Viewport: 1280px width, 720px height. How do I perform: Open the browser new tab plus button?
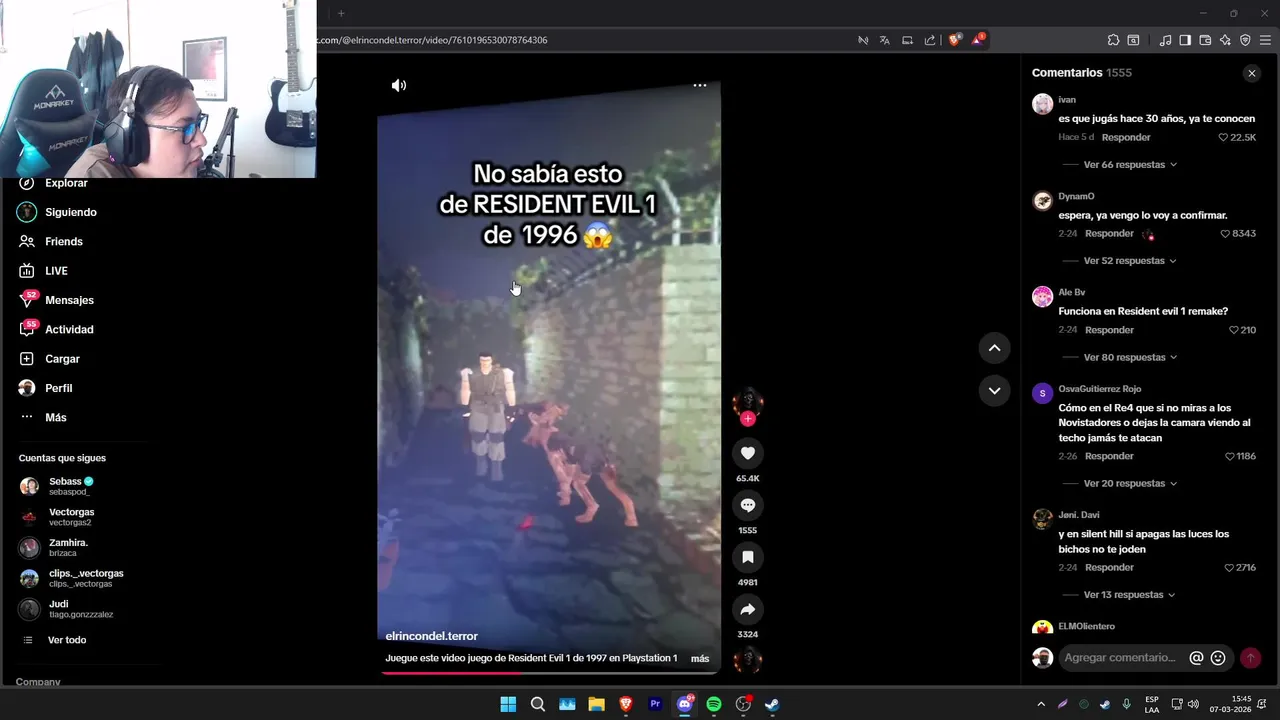click(341, 13)
